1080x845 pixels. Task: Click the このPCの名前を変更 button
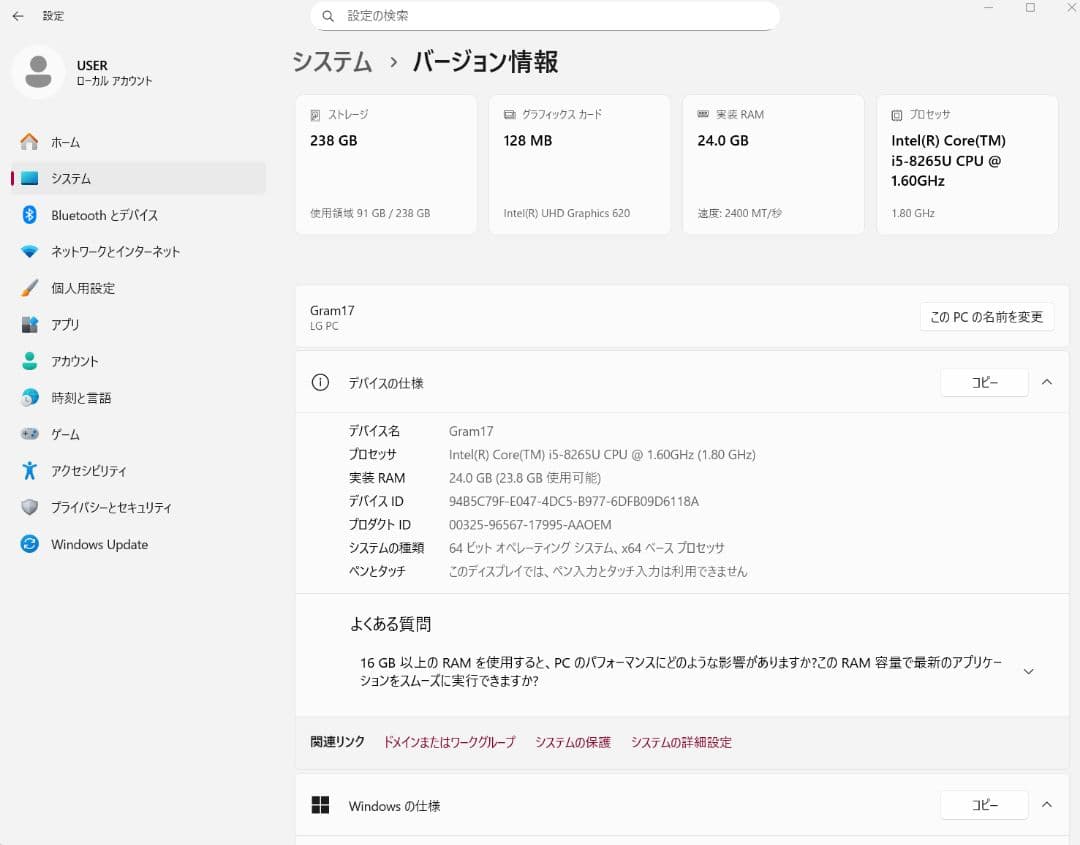coord(986,316)
